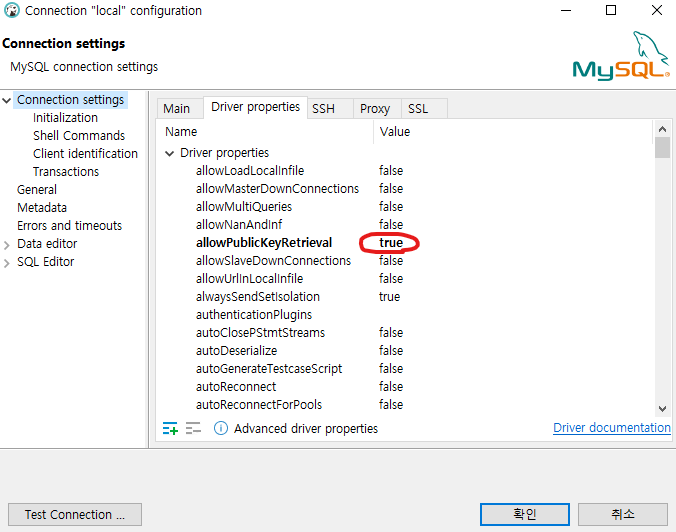This screenshot has height=532, width=676.
Task: Open Errors and timeouts settings
Action: click(x=69, y=225)
